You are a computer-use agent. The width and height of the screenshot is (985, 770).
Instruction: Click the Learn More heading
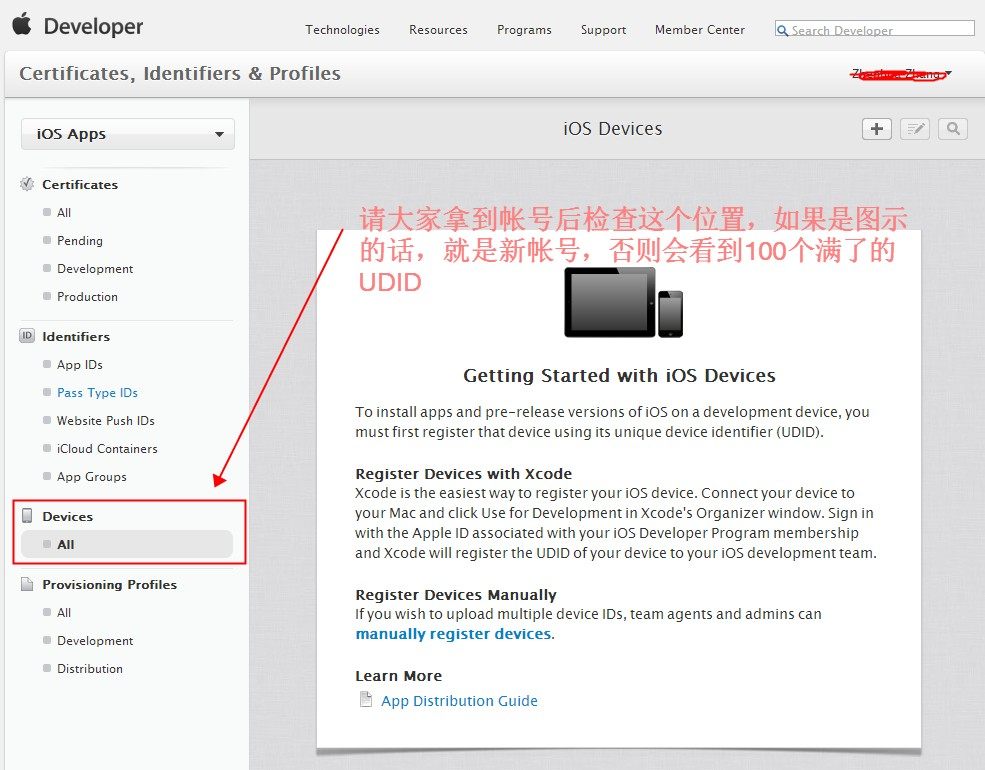(x=399, y=676)
